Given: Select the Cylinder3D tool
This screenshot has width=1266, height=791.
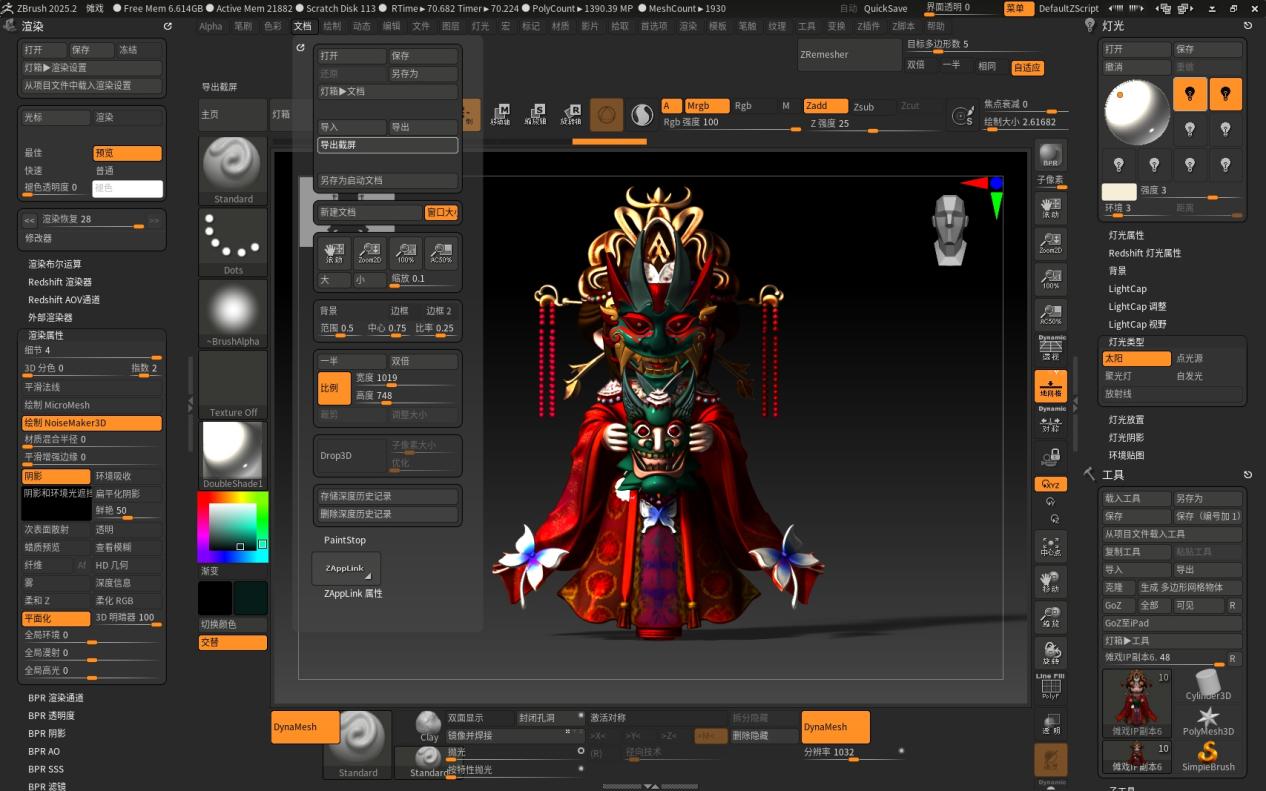Looking at the screenshot, I should pyautogui.click(x=1208, y=685).
